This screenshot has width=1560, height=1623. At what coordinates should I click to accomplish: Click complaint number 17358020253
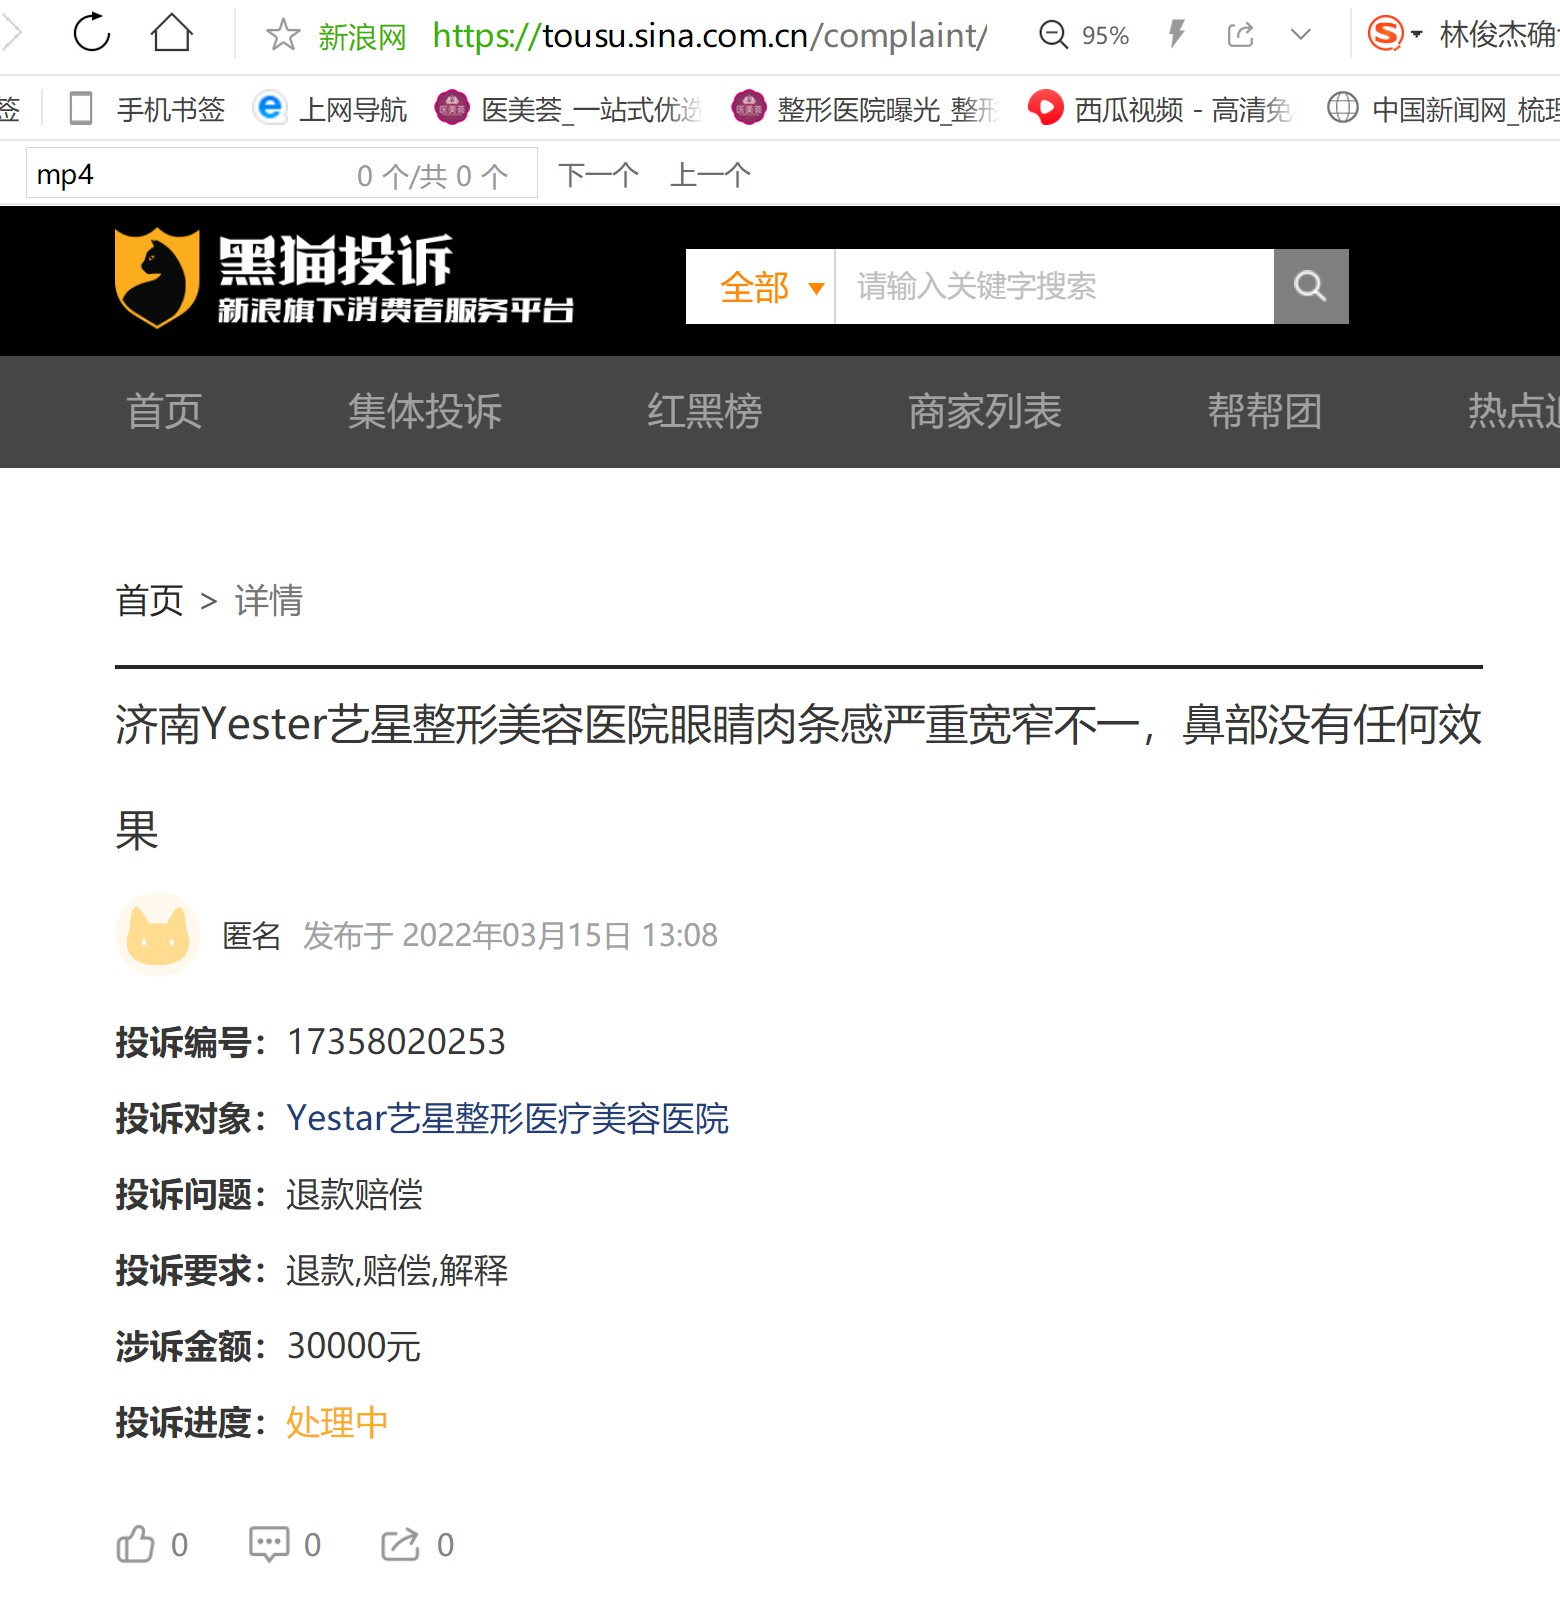tap(396, 1042)
